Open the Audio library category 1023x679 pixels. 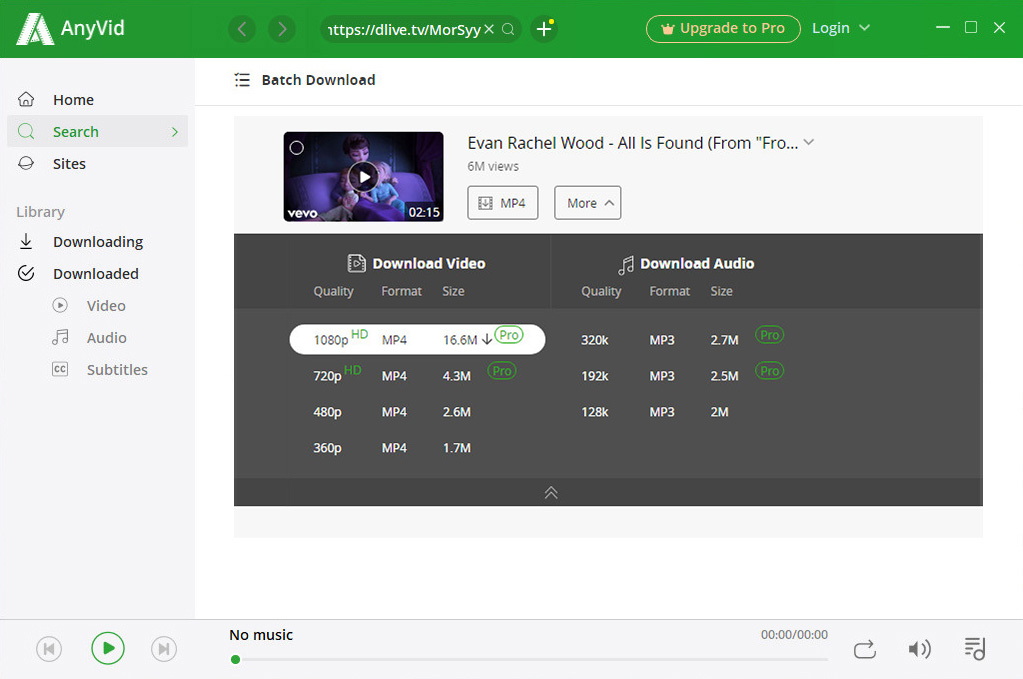(106, 337)
